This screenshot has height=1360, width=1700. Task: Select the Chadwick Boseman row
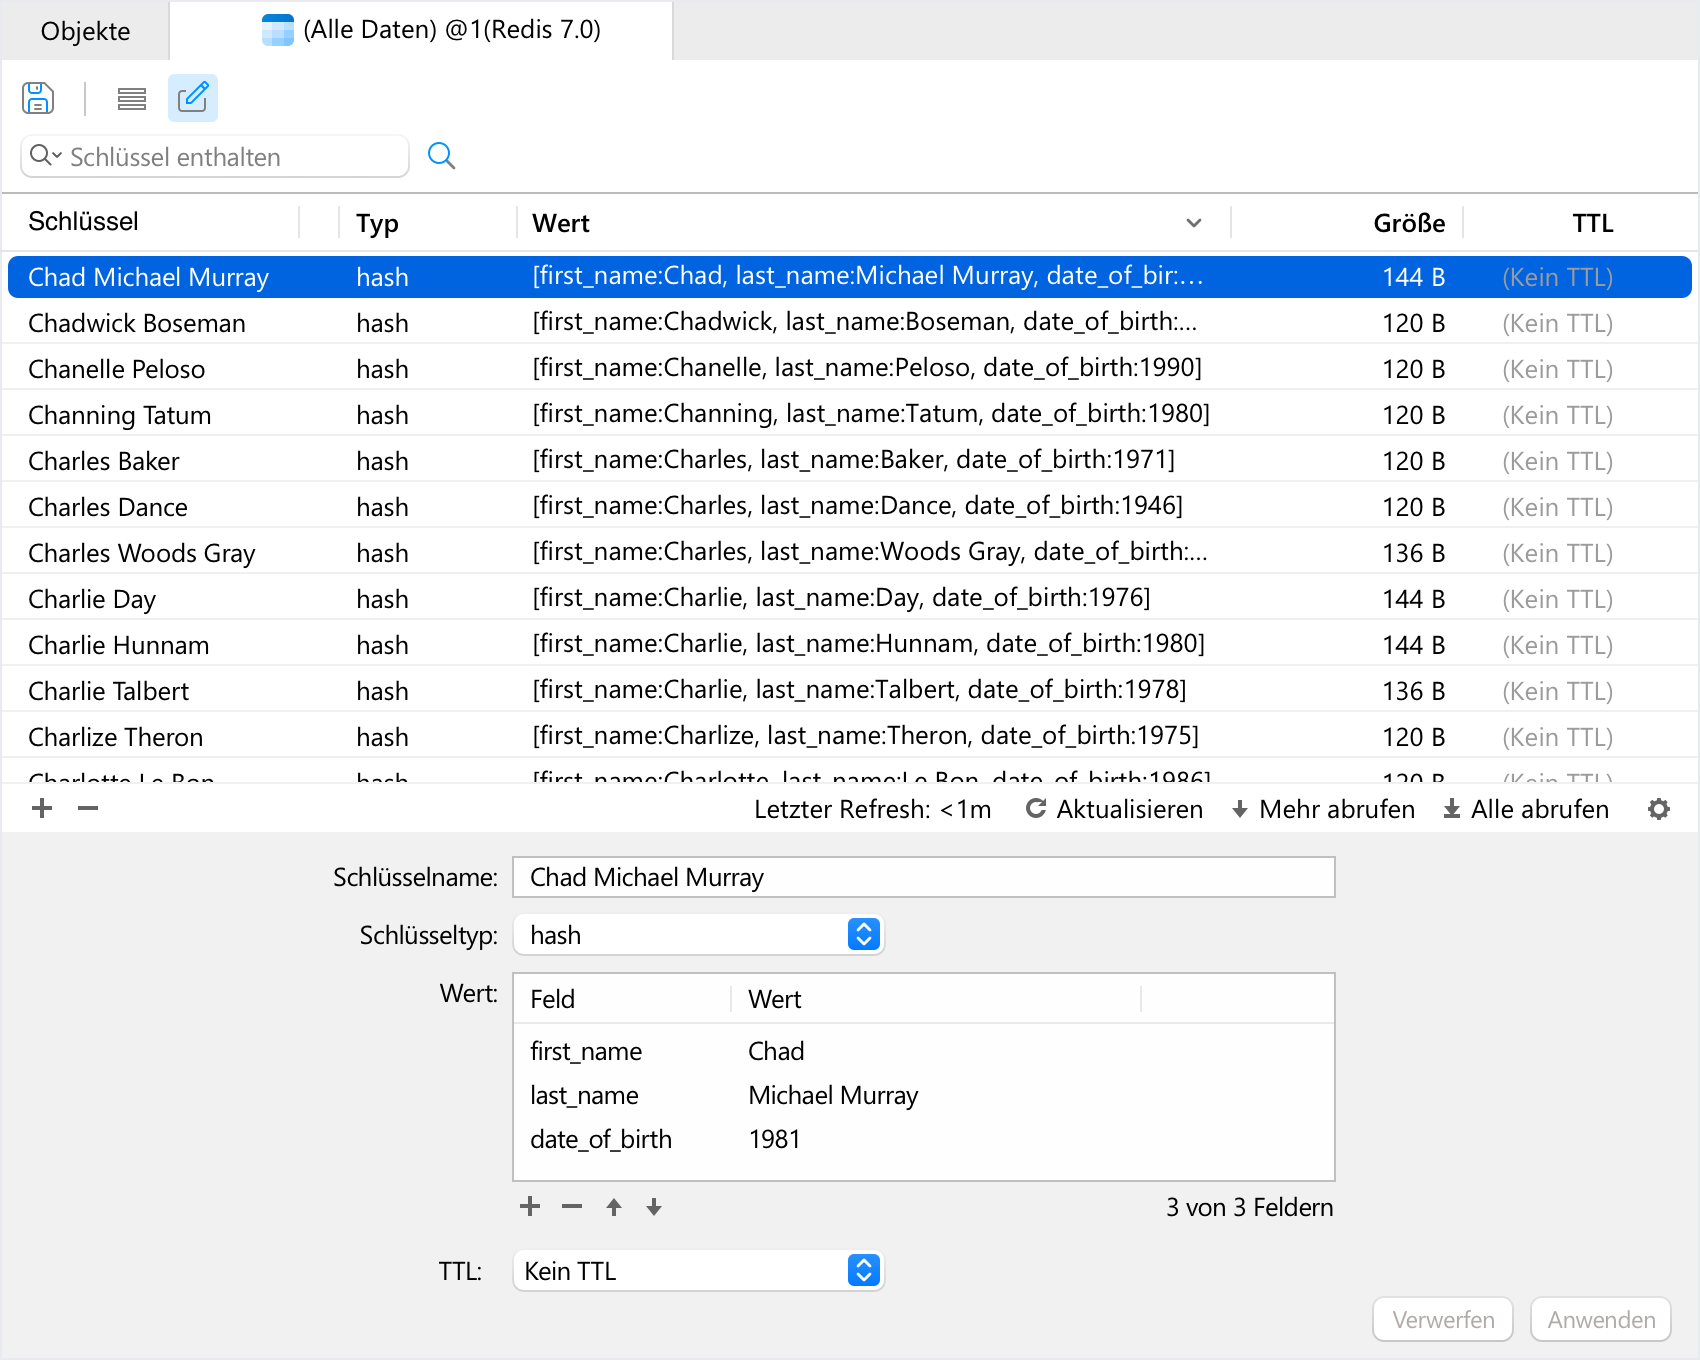click(850, 323)
